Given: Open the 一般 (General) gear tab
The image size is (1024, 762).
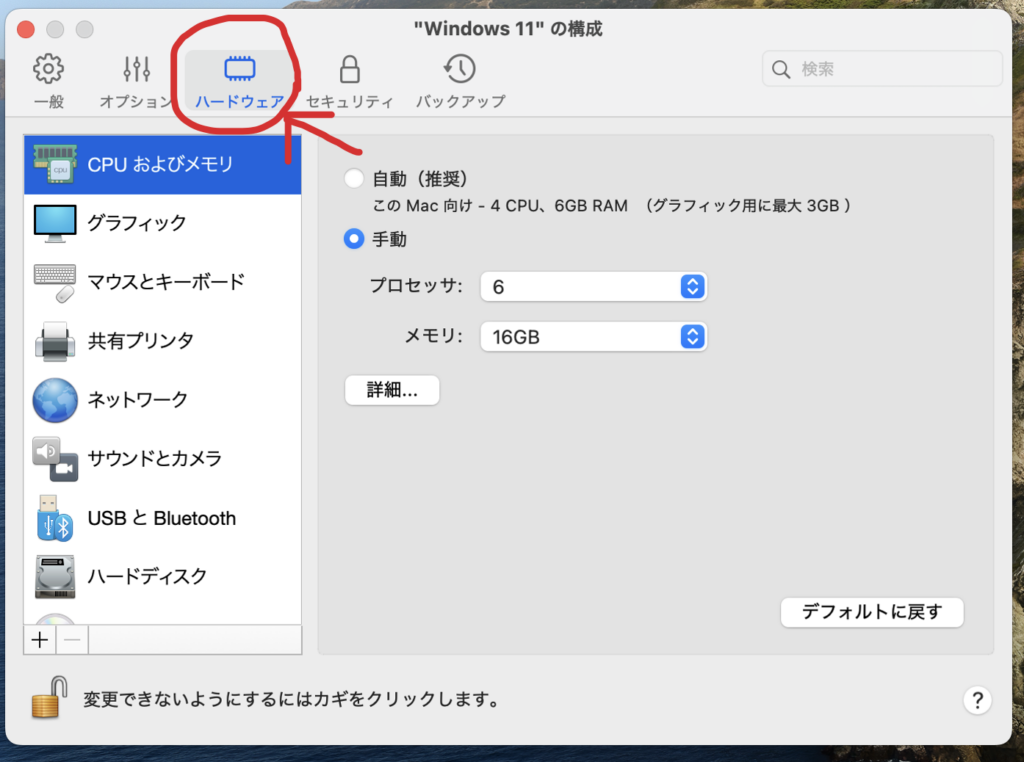Looking at the screenshot, I should (48, 81).
